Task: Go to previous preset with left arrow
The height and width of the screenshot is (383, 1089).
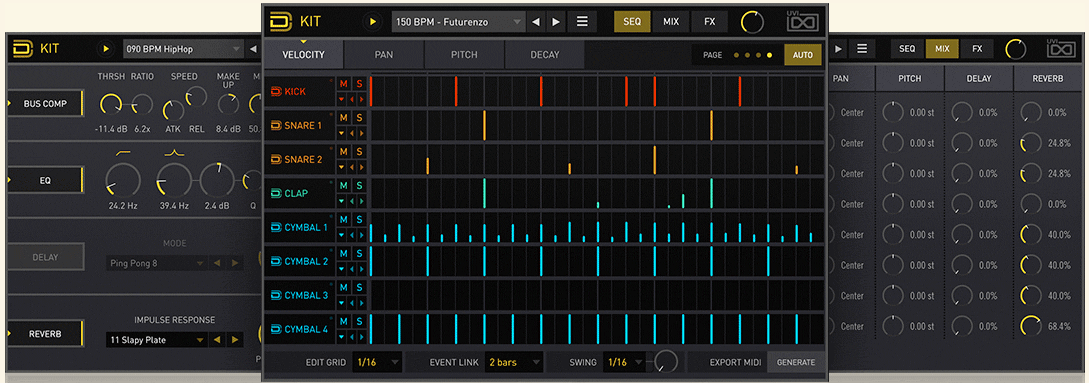Action: coord(535,22)
